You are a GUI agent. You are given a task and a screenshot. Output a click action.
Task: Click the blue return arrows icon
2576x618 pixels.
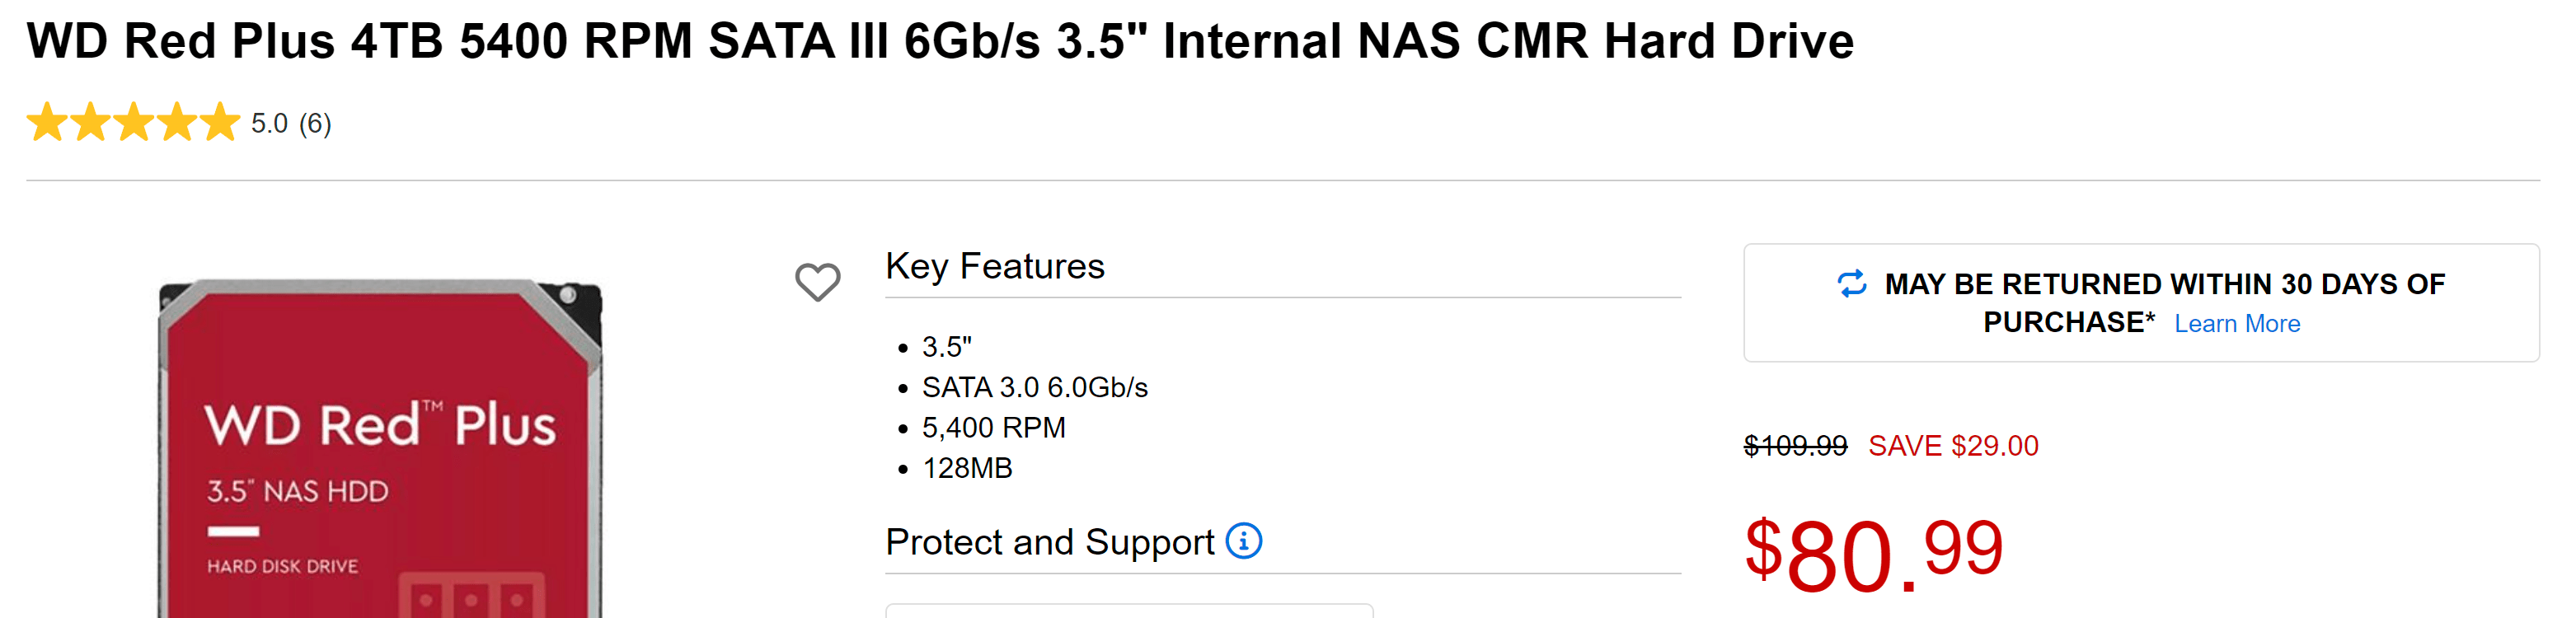pyautogui.click(x=1851, y=284)
